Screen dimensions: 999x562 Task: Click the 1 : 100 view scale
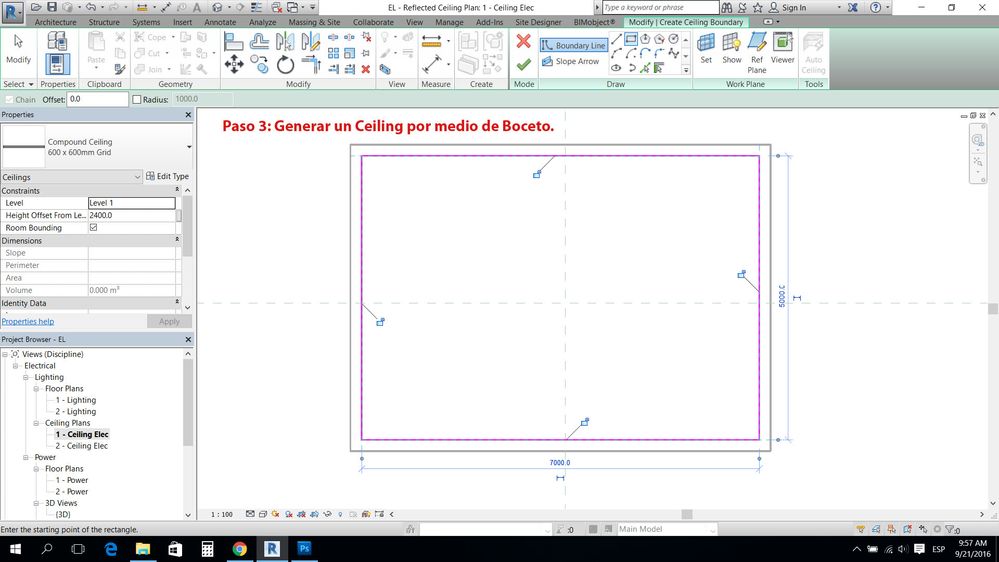pos(222,514)
